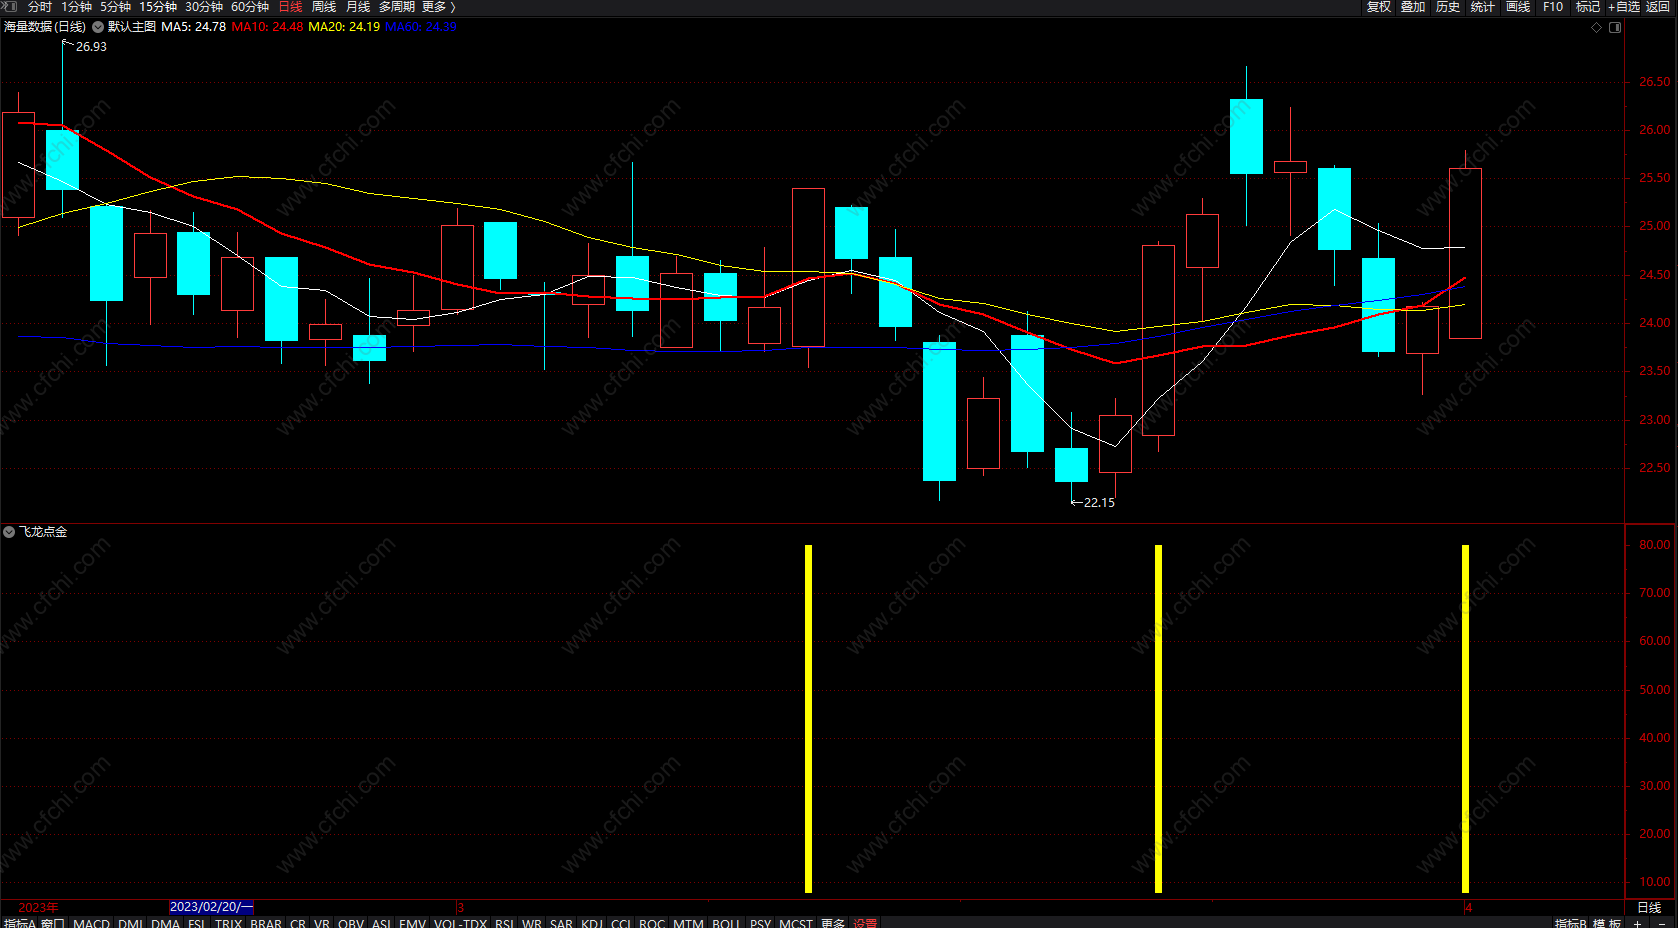The width and height of the screenshot is (1678, 928).
Task: Click the 返回 back button
Action: click(1658, 7)
